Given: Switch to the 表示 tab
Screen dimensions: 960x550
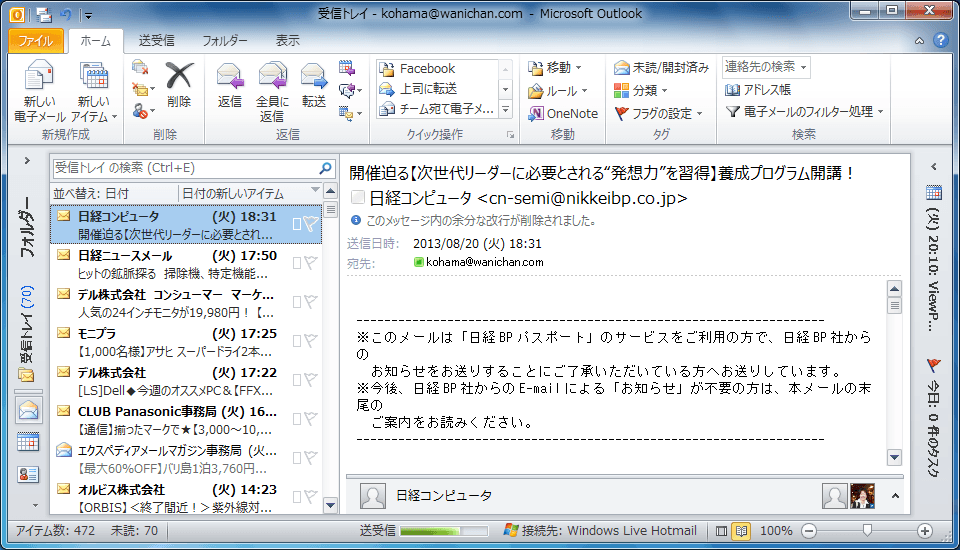Looking at the screenshot, I should (287, 40).
